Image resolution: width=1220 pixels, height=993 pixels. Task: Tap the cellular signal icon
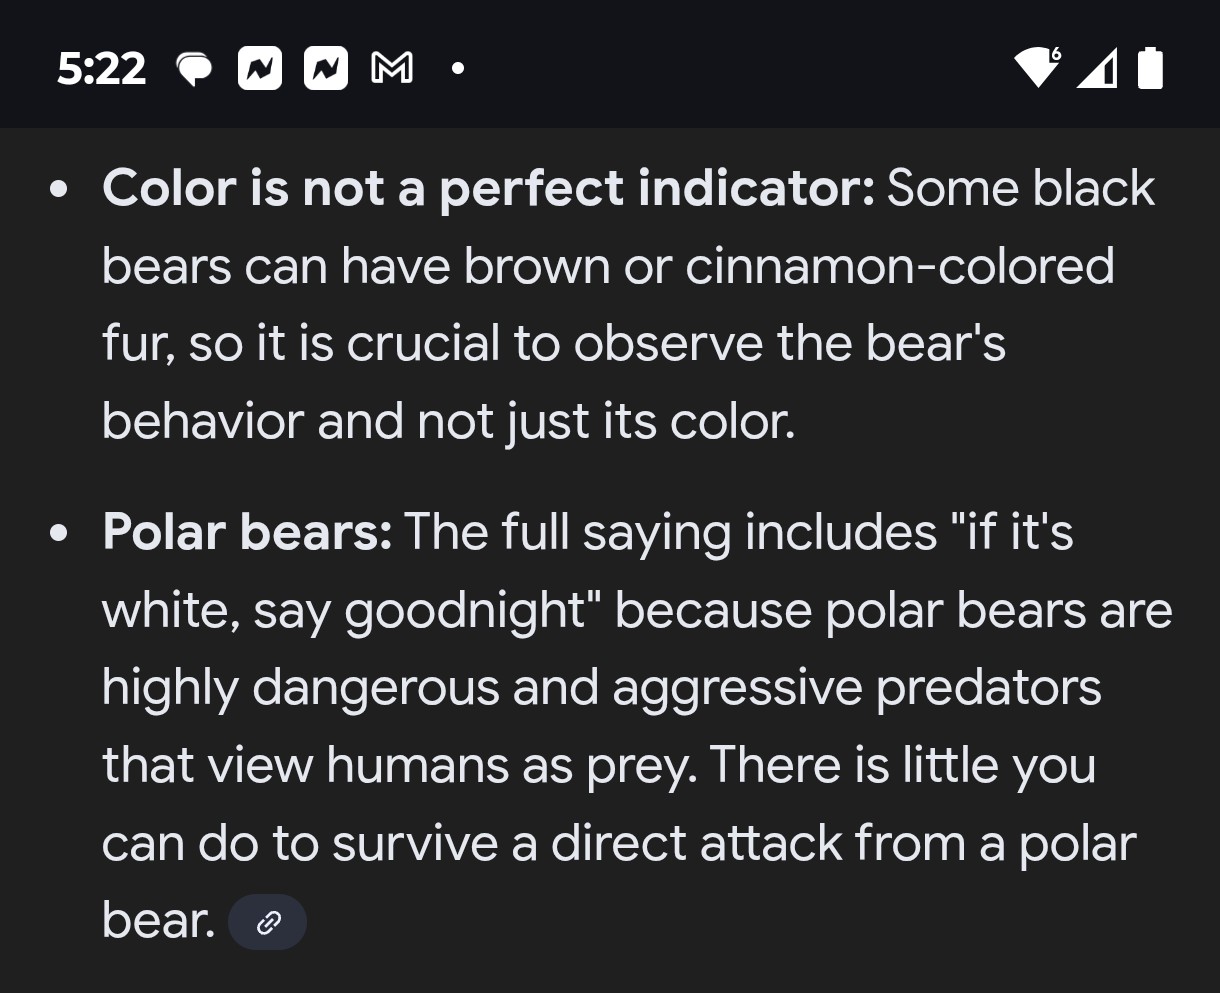point(1097,69)
